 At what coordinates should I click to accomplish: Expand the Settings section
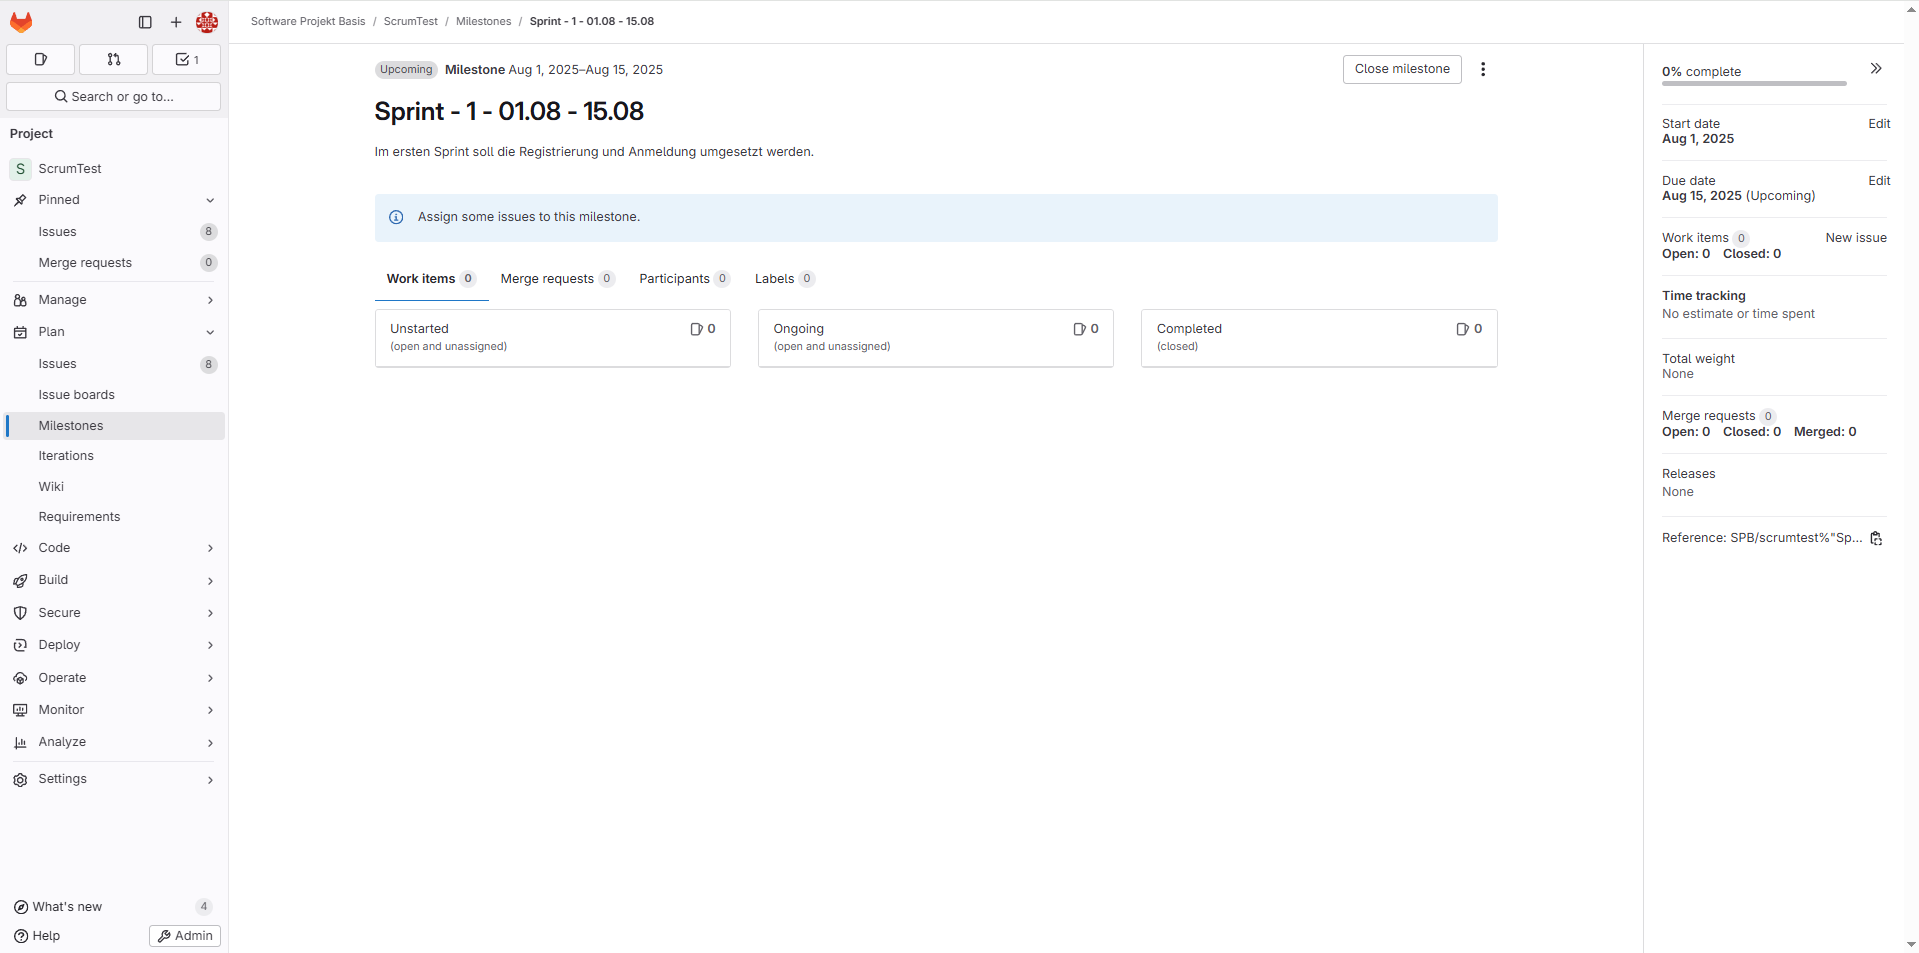[x=113, y=779]
